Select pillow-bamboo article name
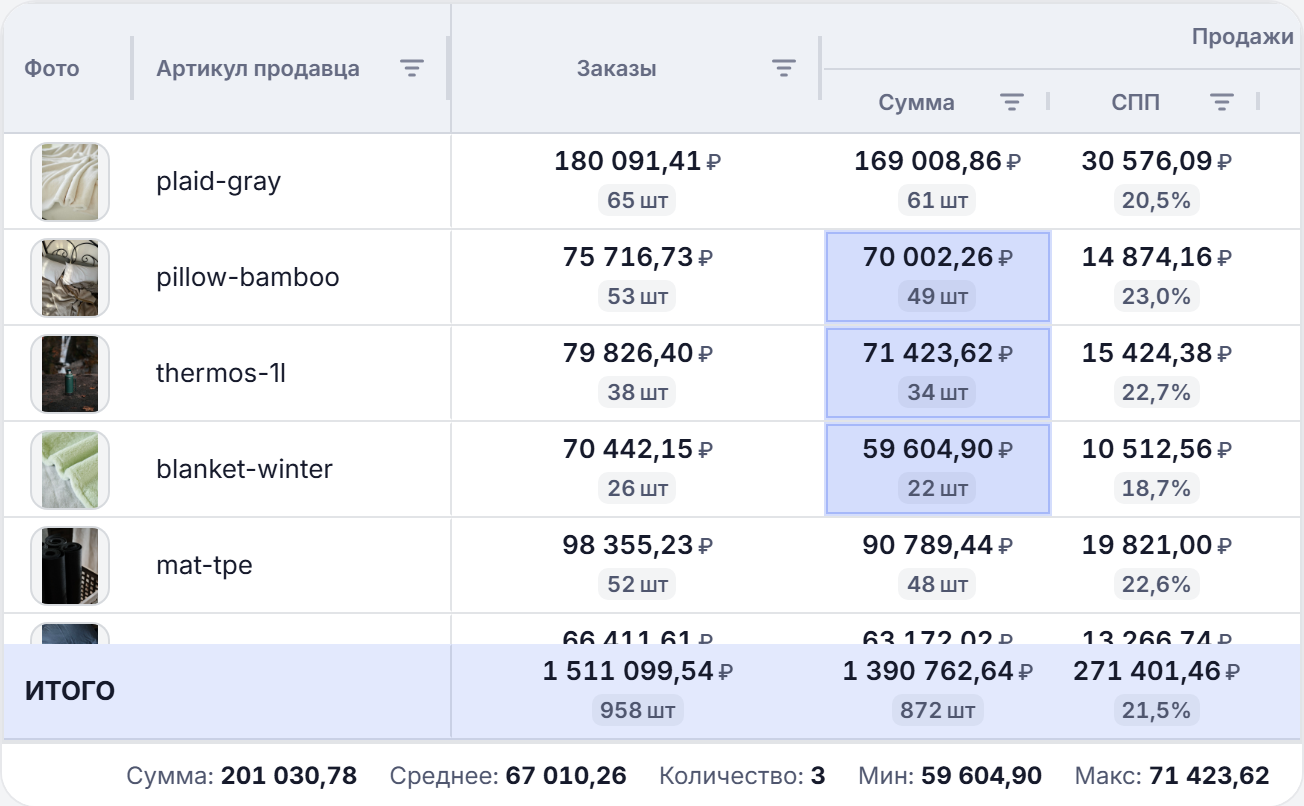 [247, 277]
